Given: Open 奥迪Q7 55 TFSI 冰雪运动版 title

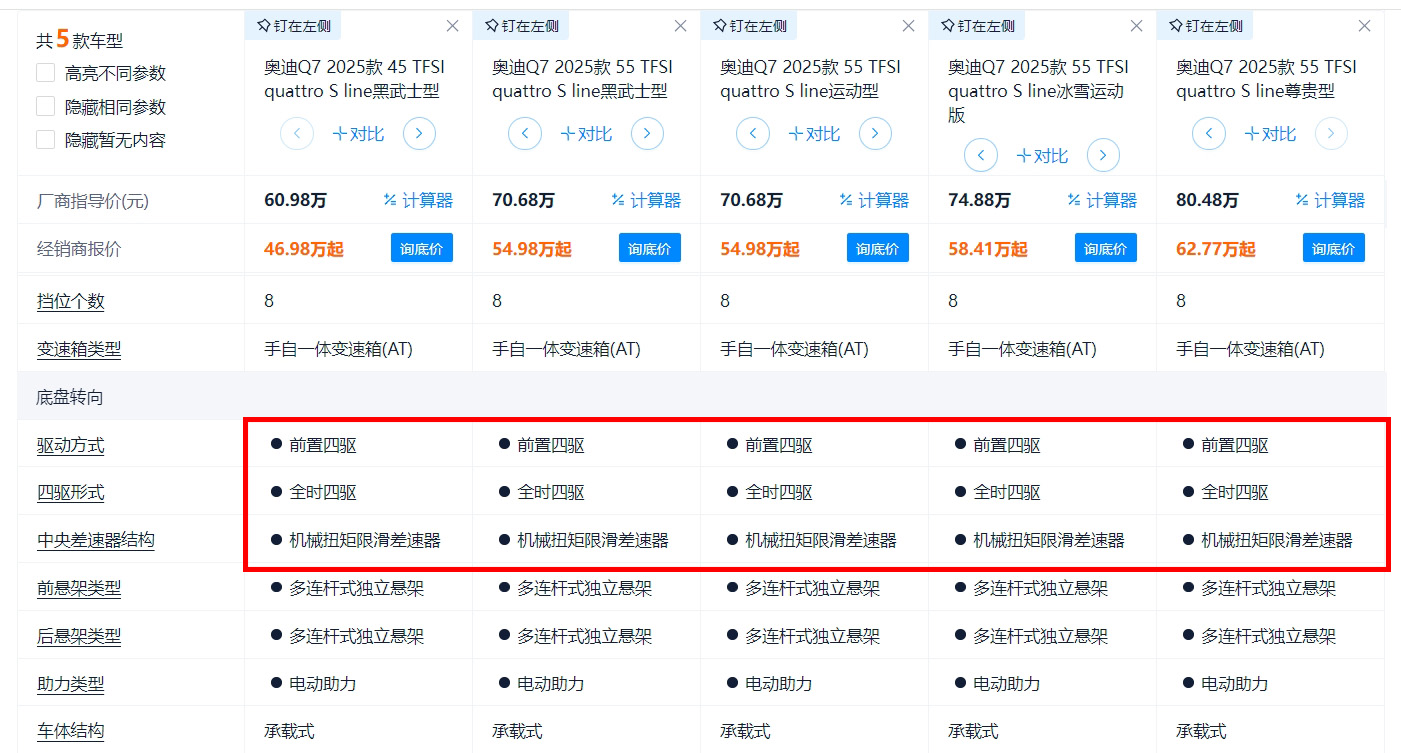Looking at the screenshot, I should click(1038, 91).
